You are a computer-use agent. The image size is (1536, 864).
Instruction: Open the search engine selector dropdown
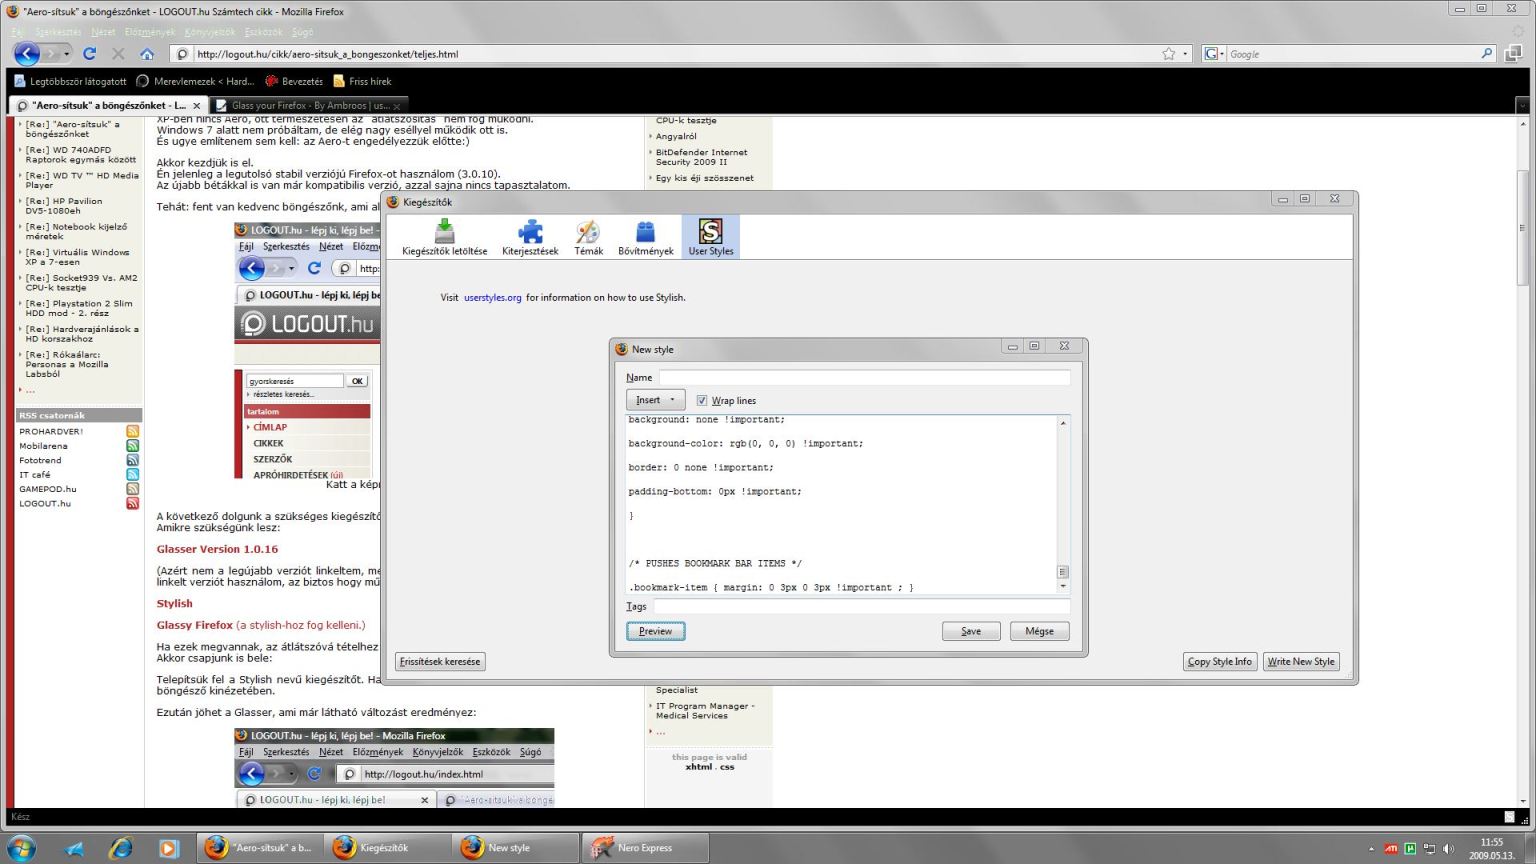pyautogui.click(x=1214, y=54)
